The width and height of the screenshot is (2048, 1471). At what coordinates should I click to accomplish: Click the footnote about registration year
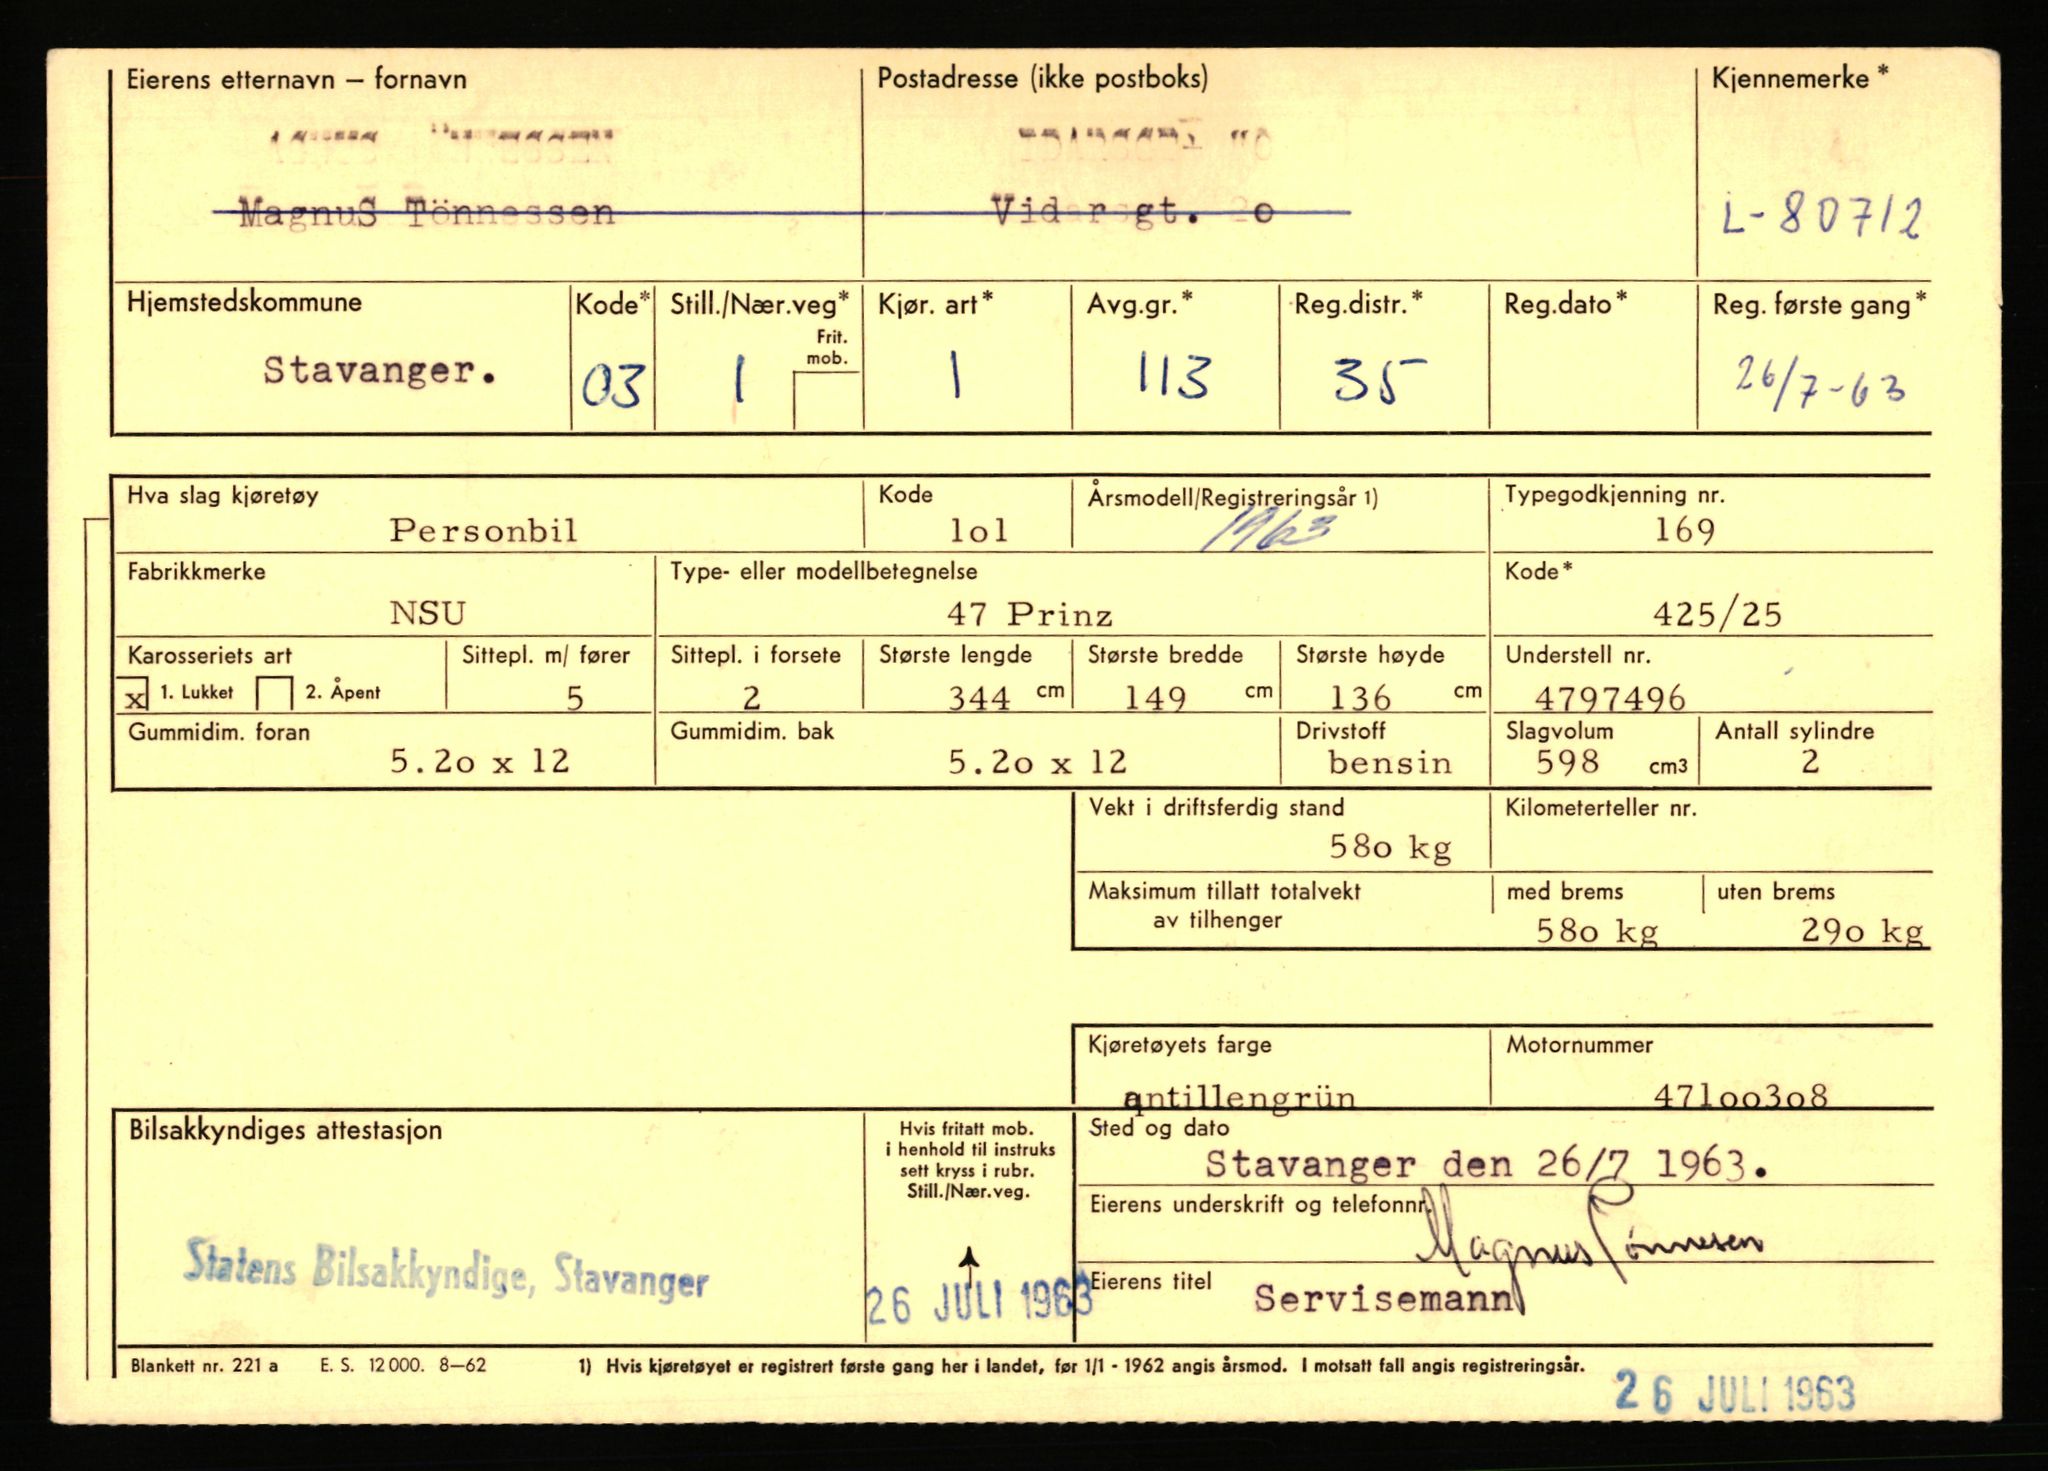point(1080,1365)
